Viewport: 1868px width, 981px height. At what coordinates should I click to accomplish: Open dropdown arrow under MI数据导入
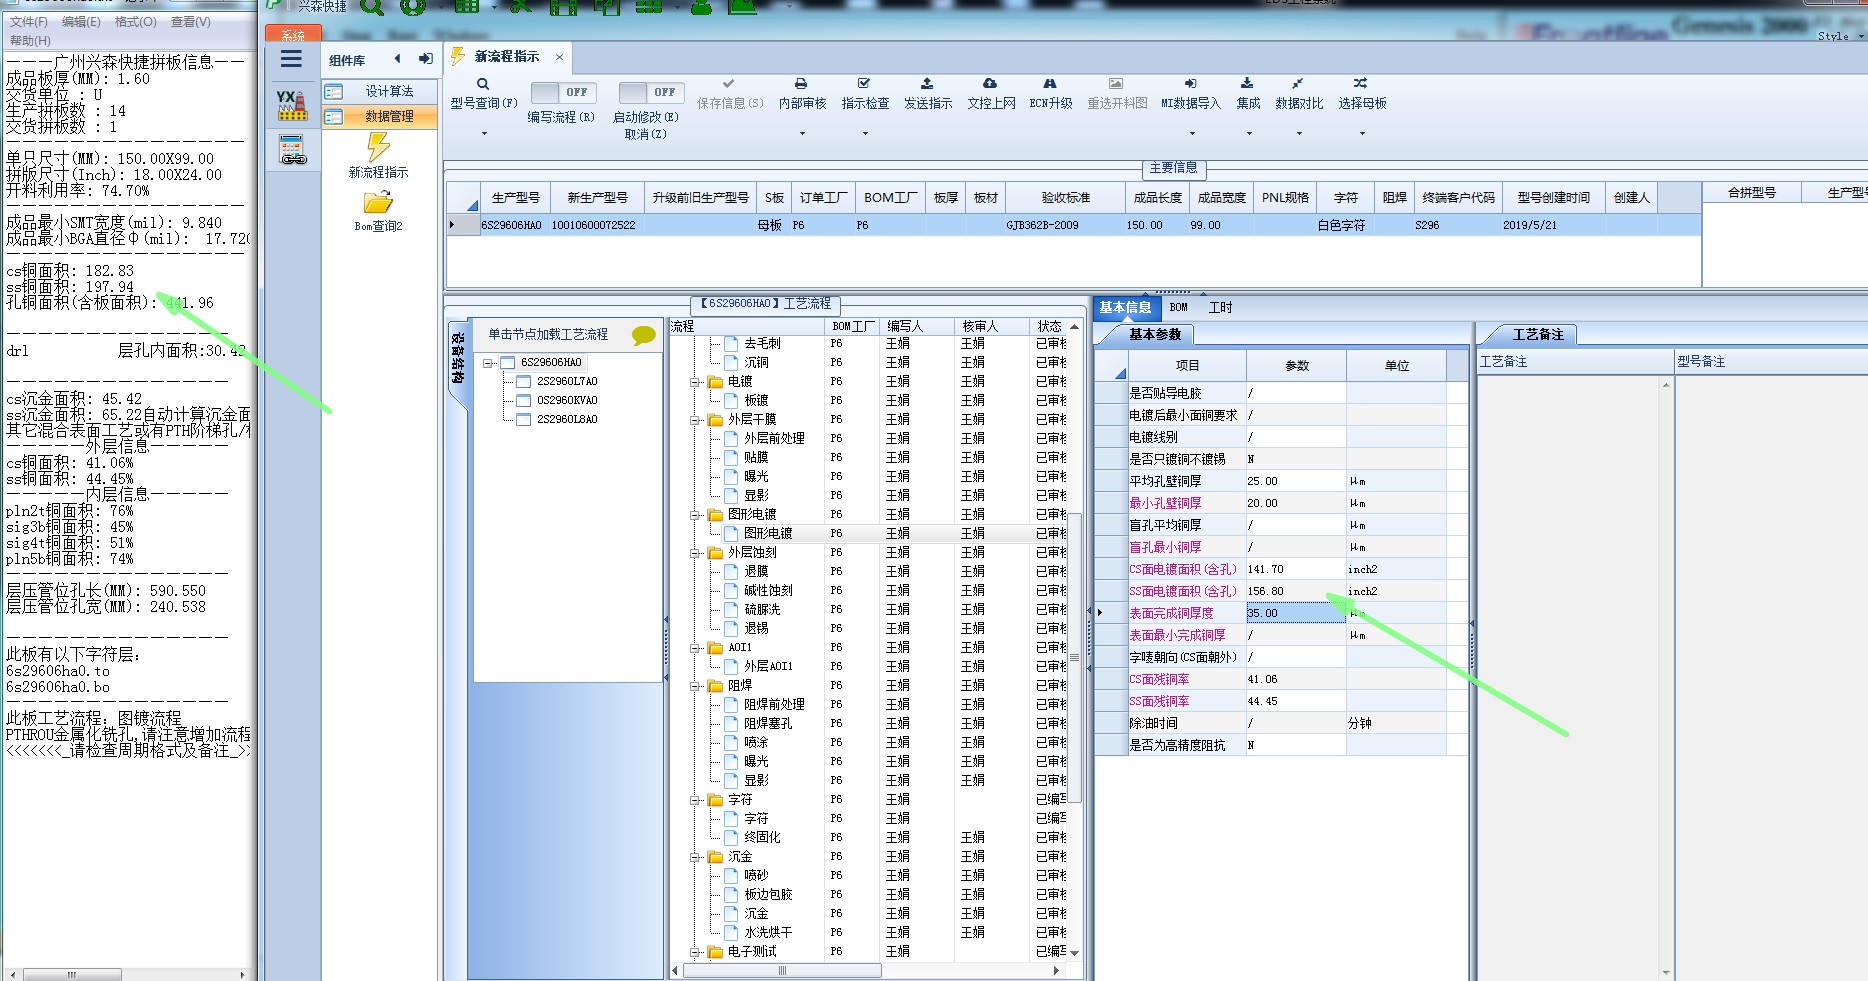pyautogui.click(x=1191, y=133)
